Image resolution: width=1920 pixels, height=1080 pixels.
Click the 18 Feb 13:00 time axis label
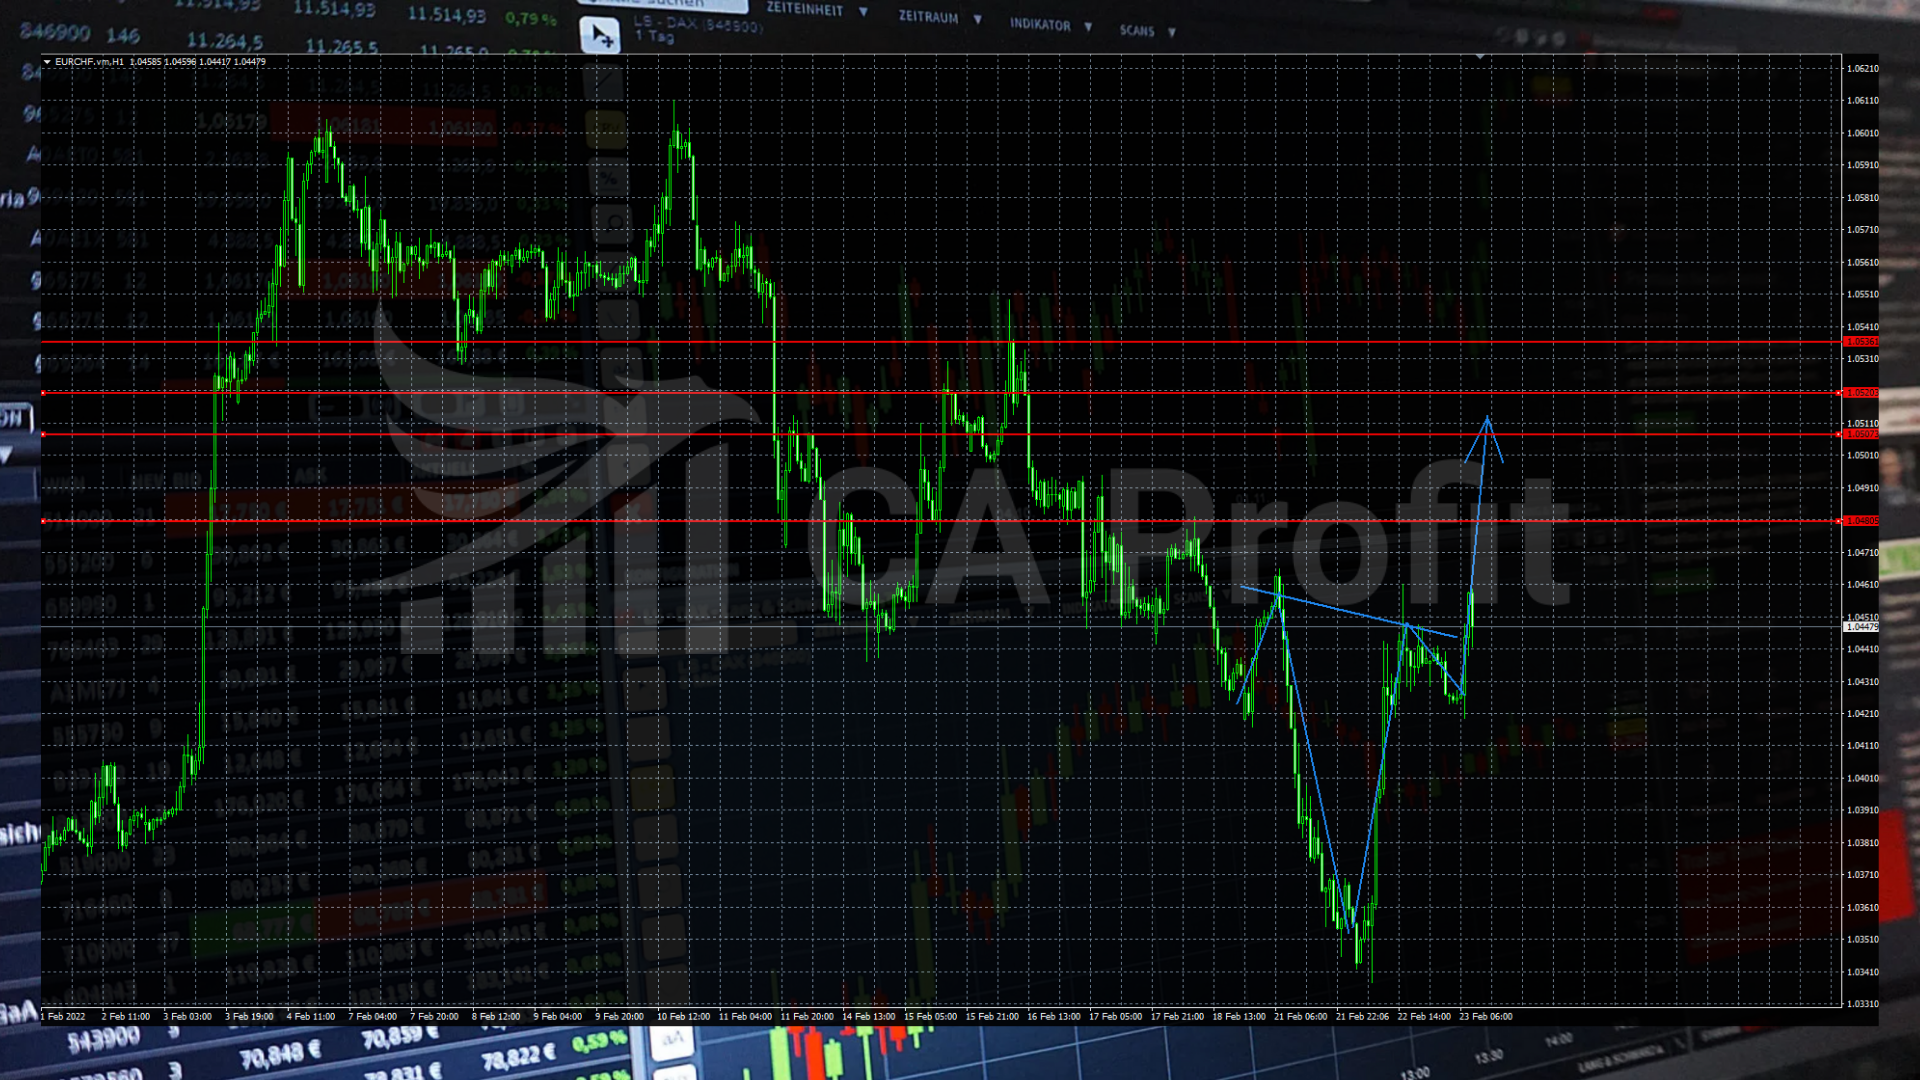click(x=1239, y=1017)
